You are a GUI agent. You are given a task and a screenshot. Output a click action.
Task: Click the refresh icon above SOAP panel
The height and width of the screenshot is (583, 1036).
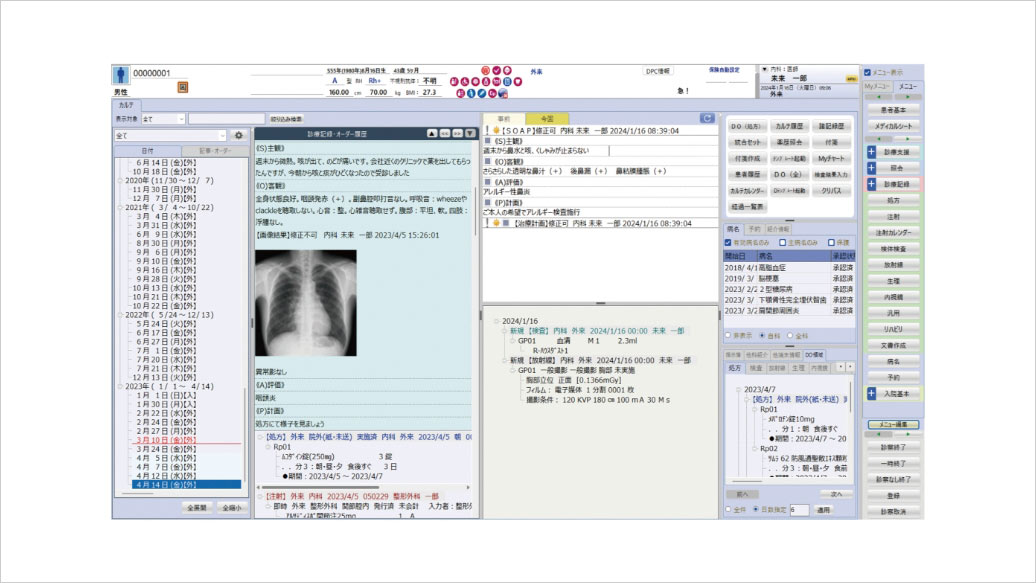tap(707, 118)
